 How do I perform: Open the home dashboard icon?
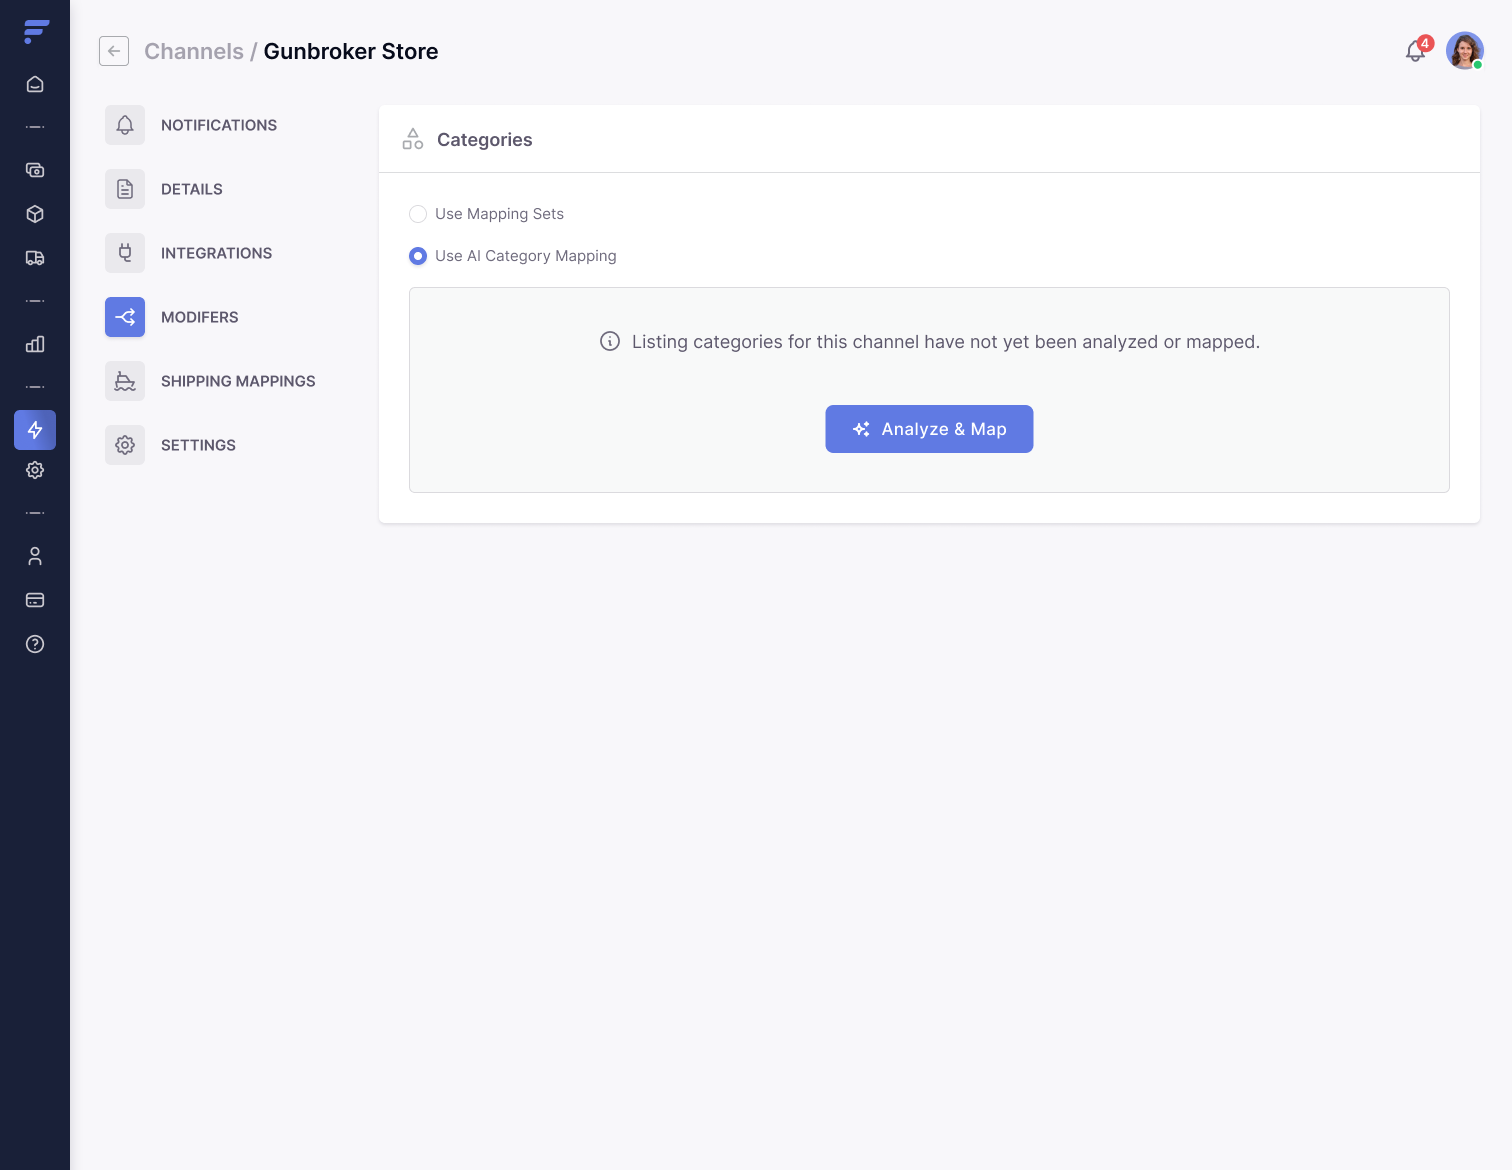pos(35,84)
